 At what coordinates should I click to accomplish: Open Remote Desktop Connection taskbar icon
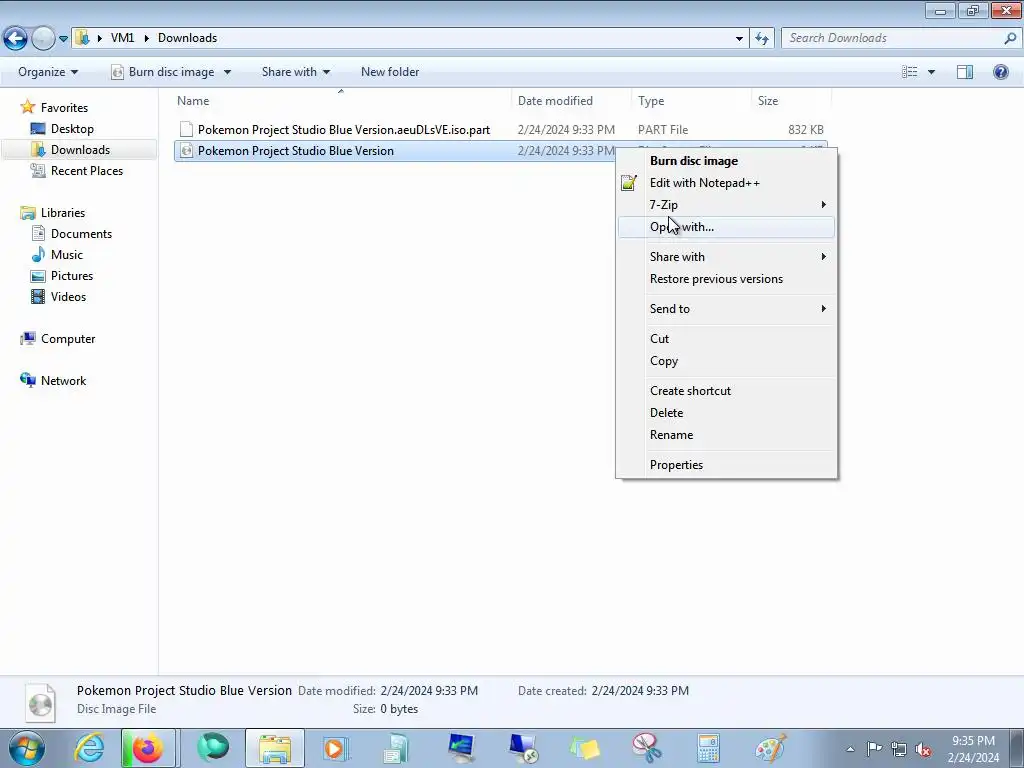click(523, 748)
